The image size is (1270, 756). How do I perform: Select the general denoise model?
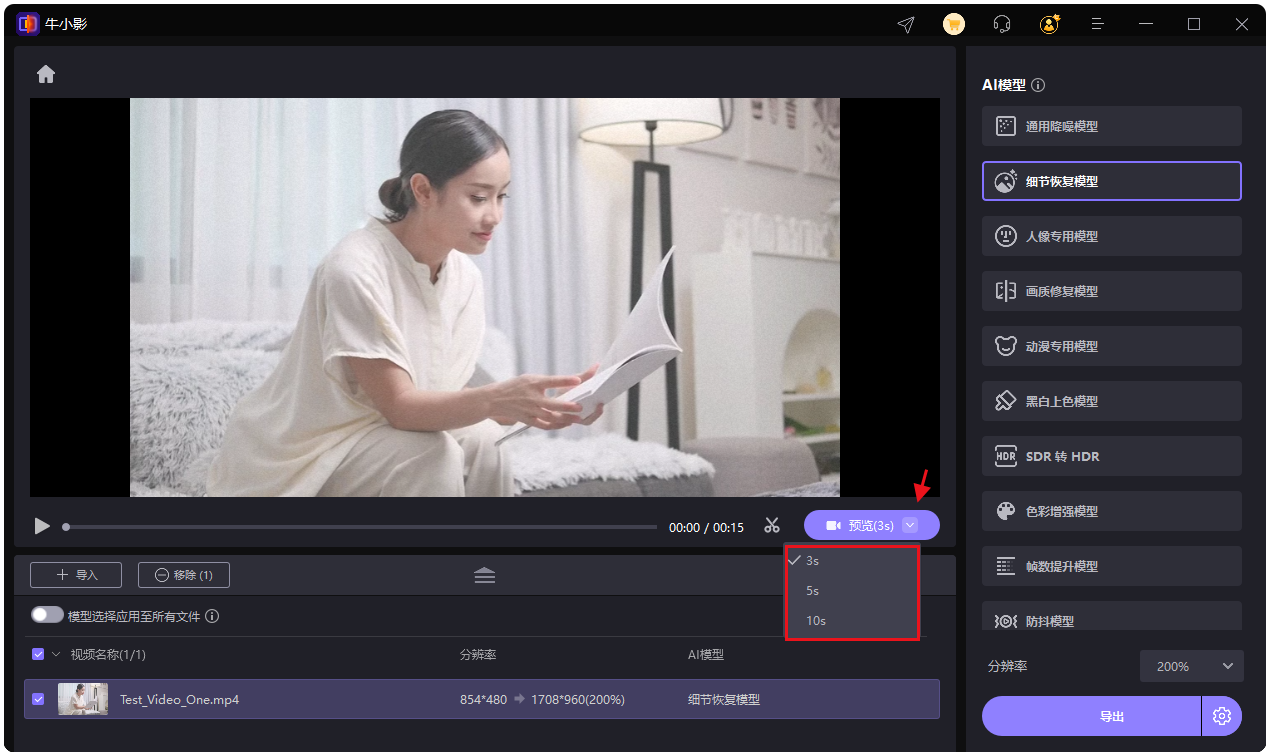(1112, 126)
